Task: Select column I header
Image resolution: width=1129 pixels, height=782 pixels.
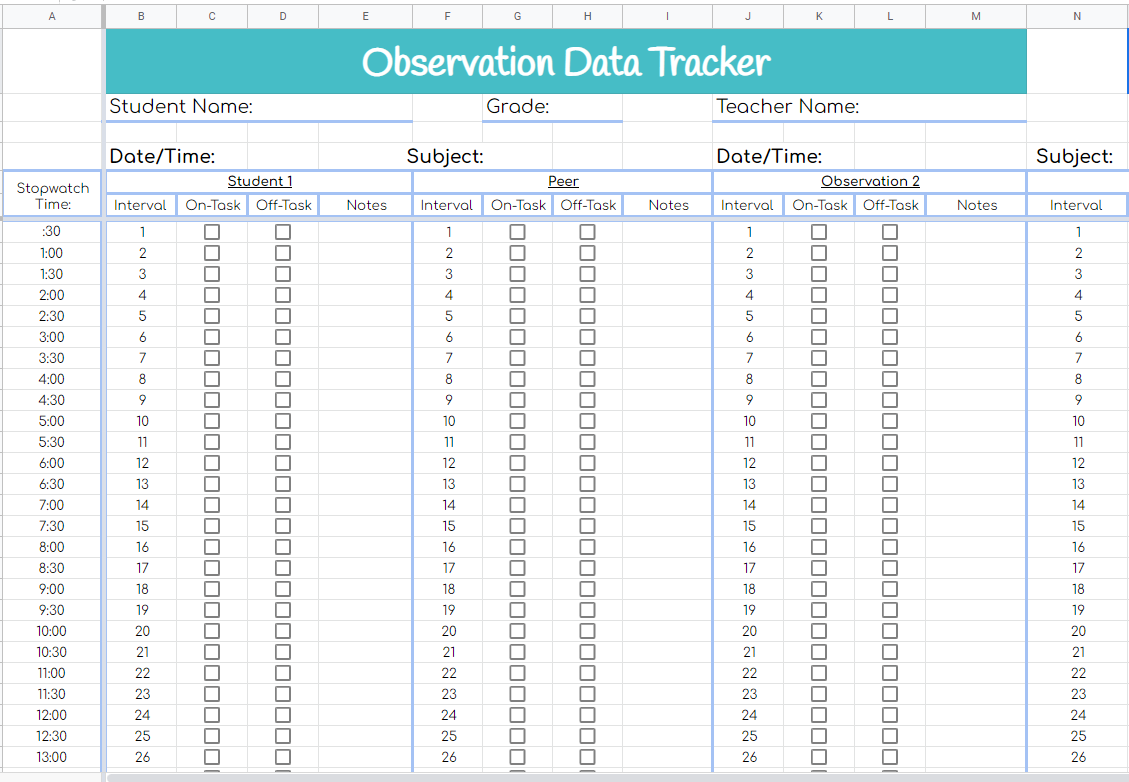Action: point(667,16)
